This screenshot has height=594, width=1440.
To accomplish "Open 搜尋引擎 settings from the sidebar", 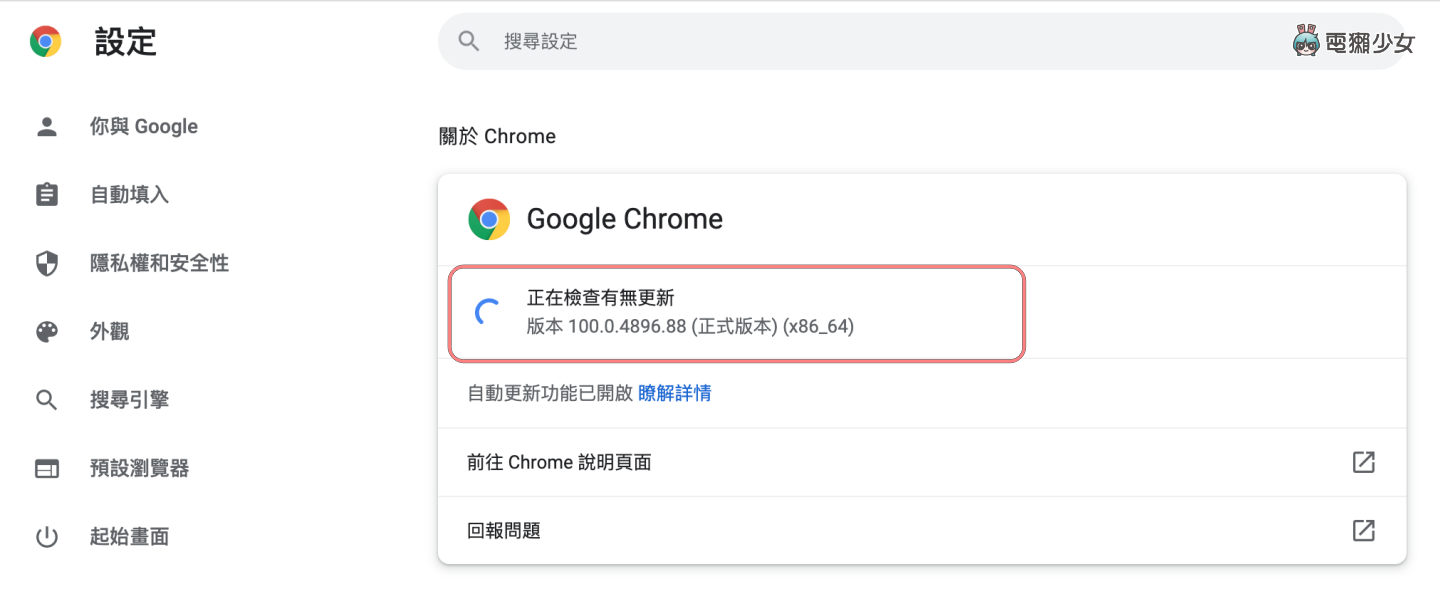I will [130, 399].
